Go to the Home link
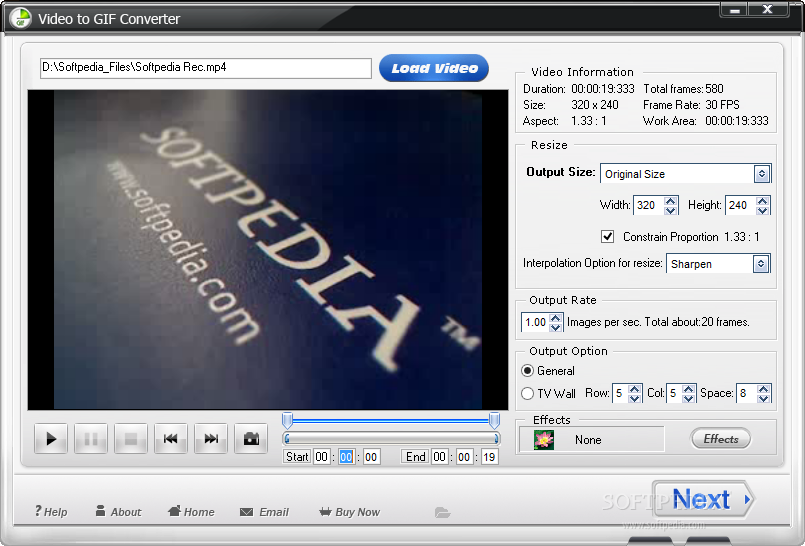 [191, 512]
